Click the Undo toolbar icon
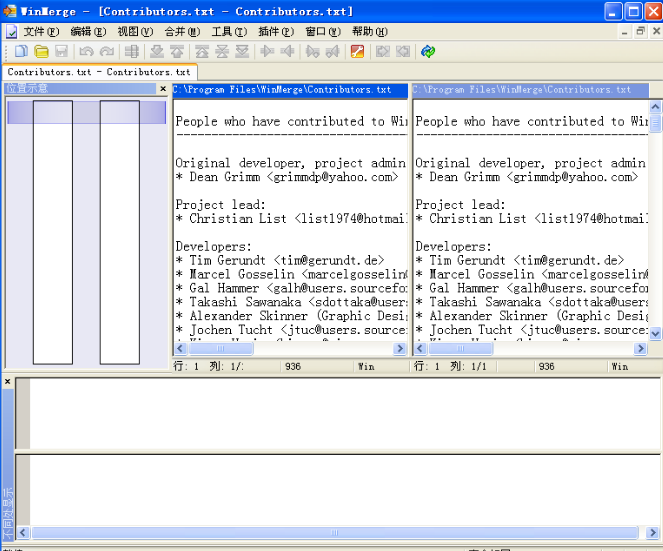The image size is (663, 551). click(86, 52)
